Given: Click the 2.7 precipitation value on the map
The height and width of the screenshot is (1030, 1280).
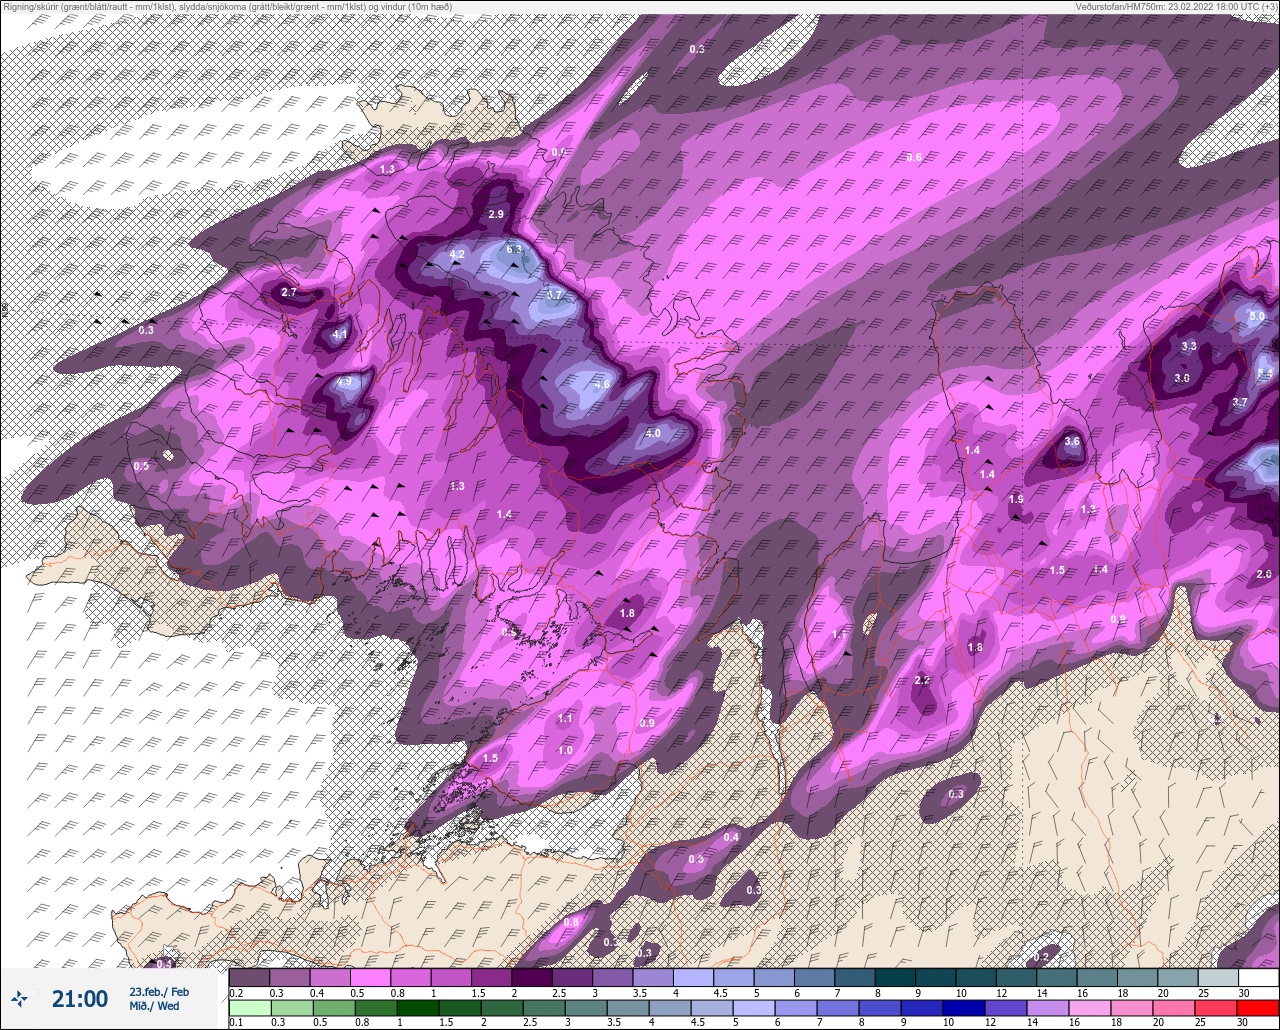Looking at the screenshot, I should coord(289,292).
